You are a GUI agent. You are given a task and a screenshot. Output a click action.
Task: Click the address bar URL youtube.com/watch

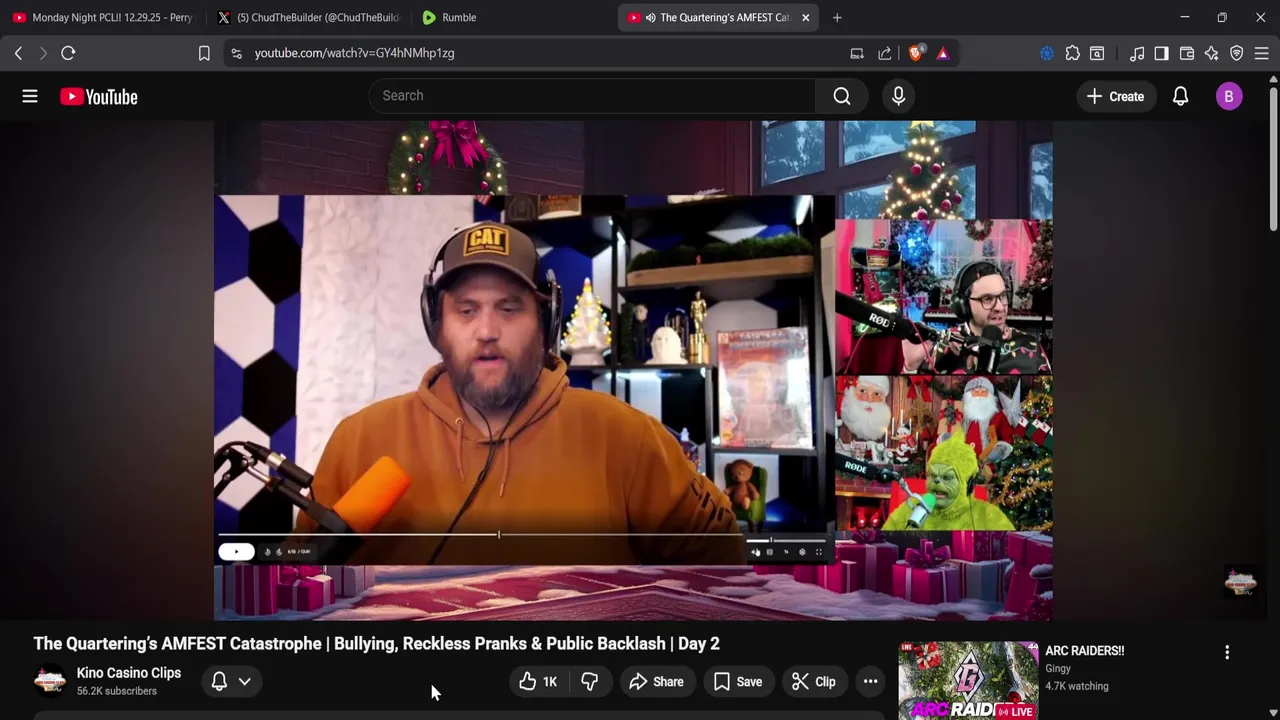[x=354, y=53]
